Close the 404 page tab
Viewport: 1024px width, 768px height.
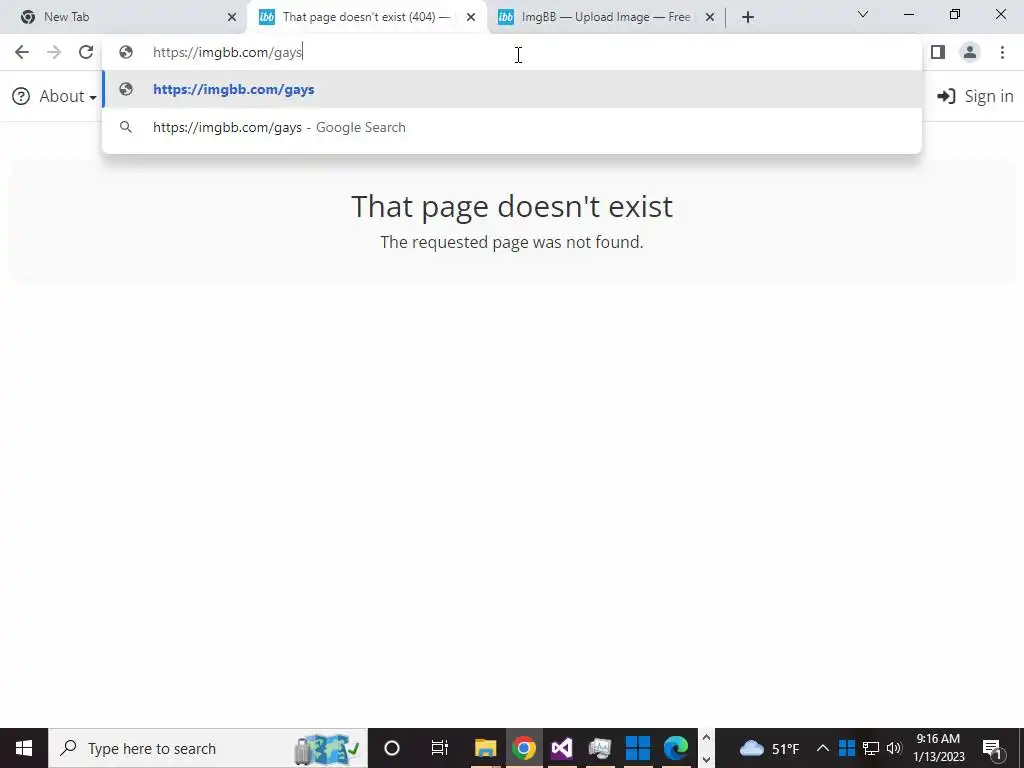tap(471, 17)
